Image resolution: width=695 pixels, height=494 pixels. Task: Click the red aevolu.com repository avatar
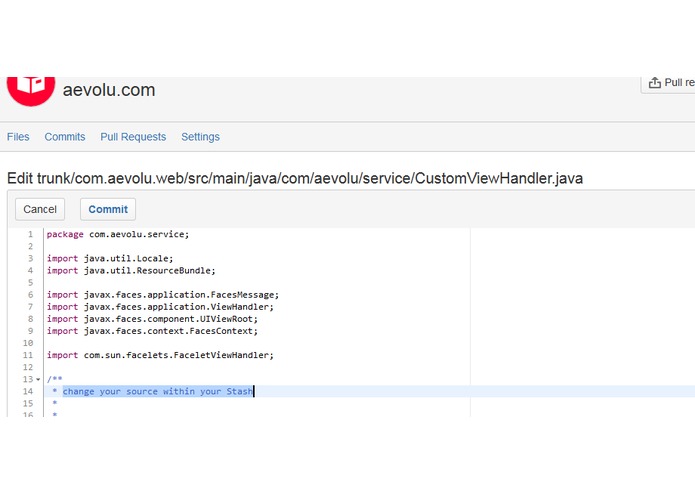[x=31, y=91]
